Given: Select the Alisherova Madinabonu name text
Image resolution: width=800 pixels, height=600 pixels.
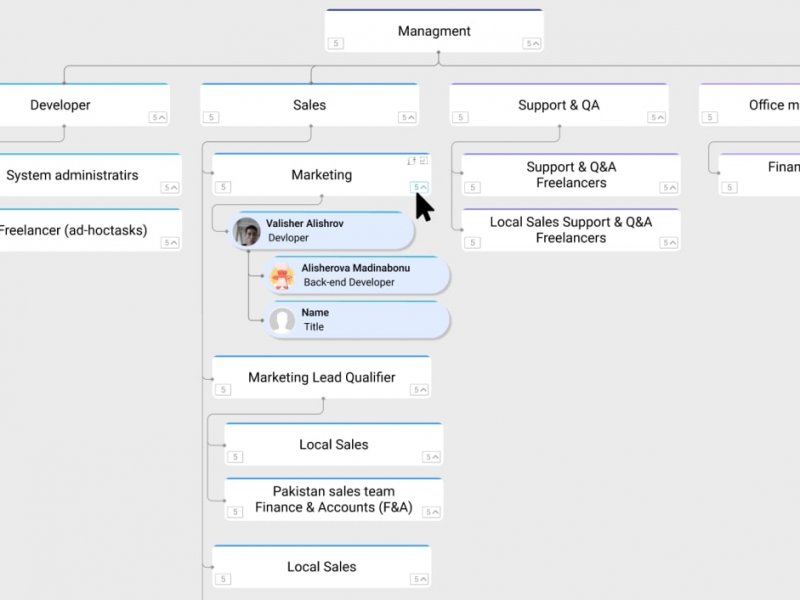Looking at the screenshot, I should (356, 268).
